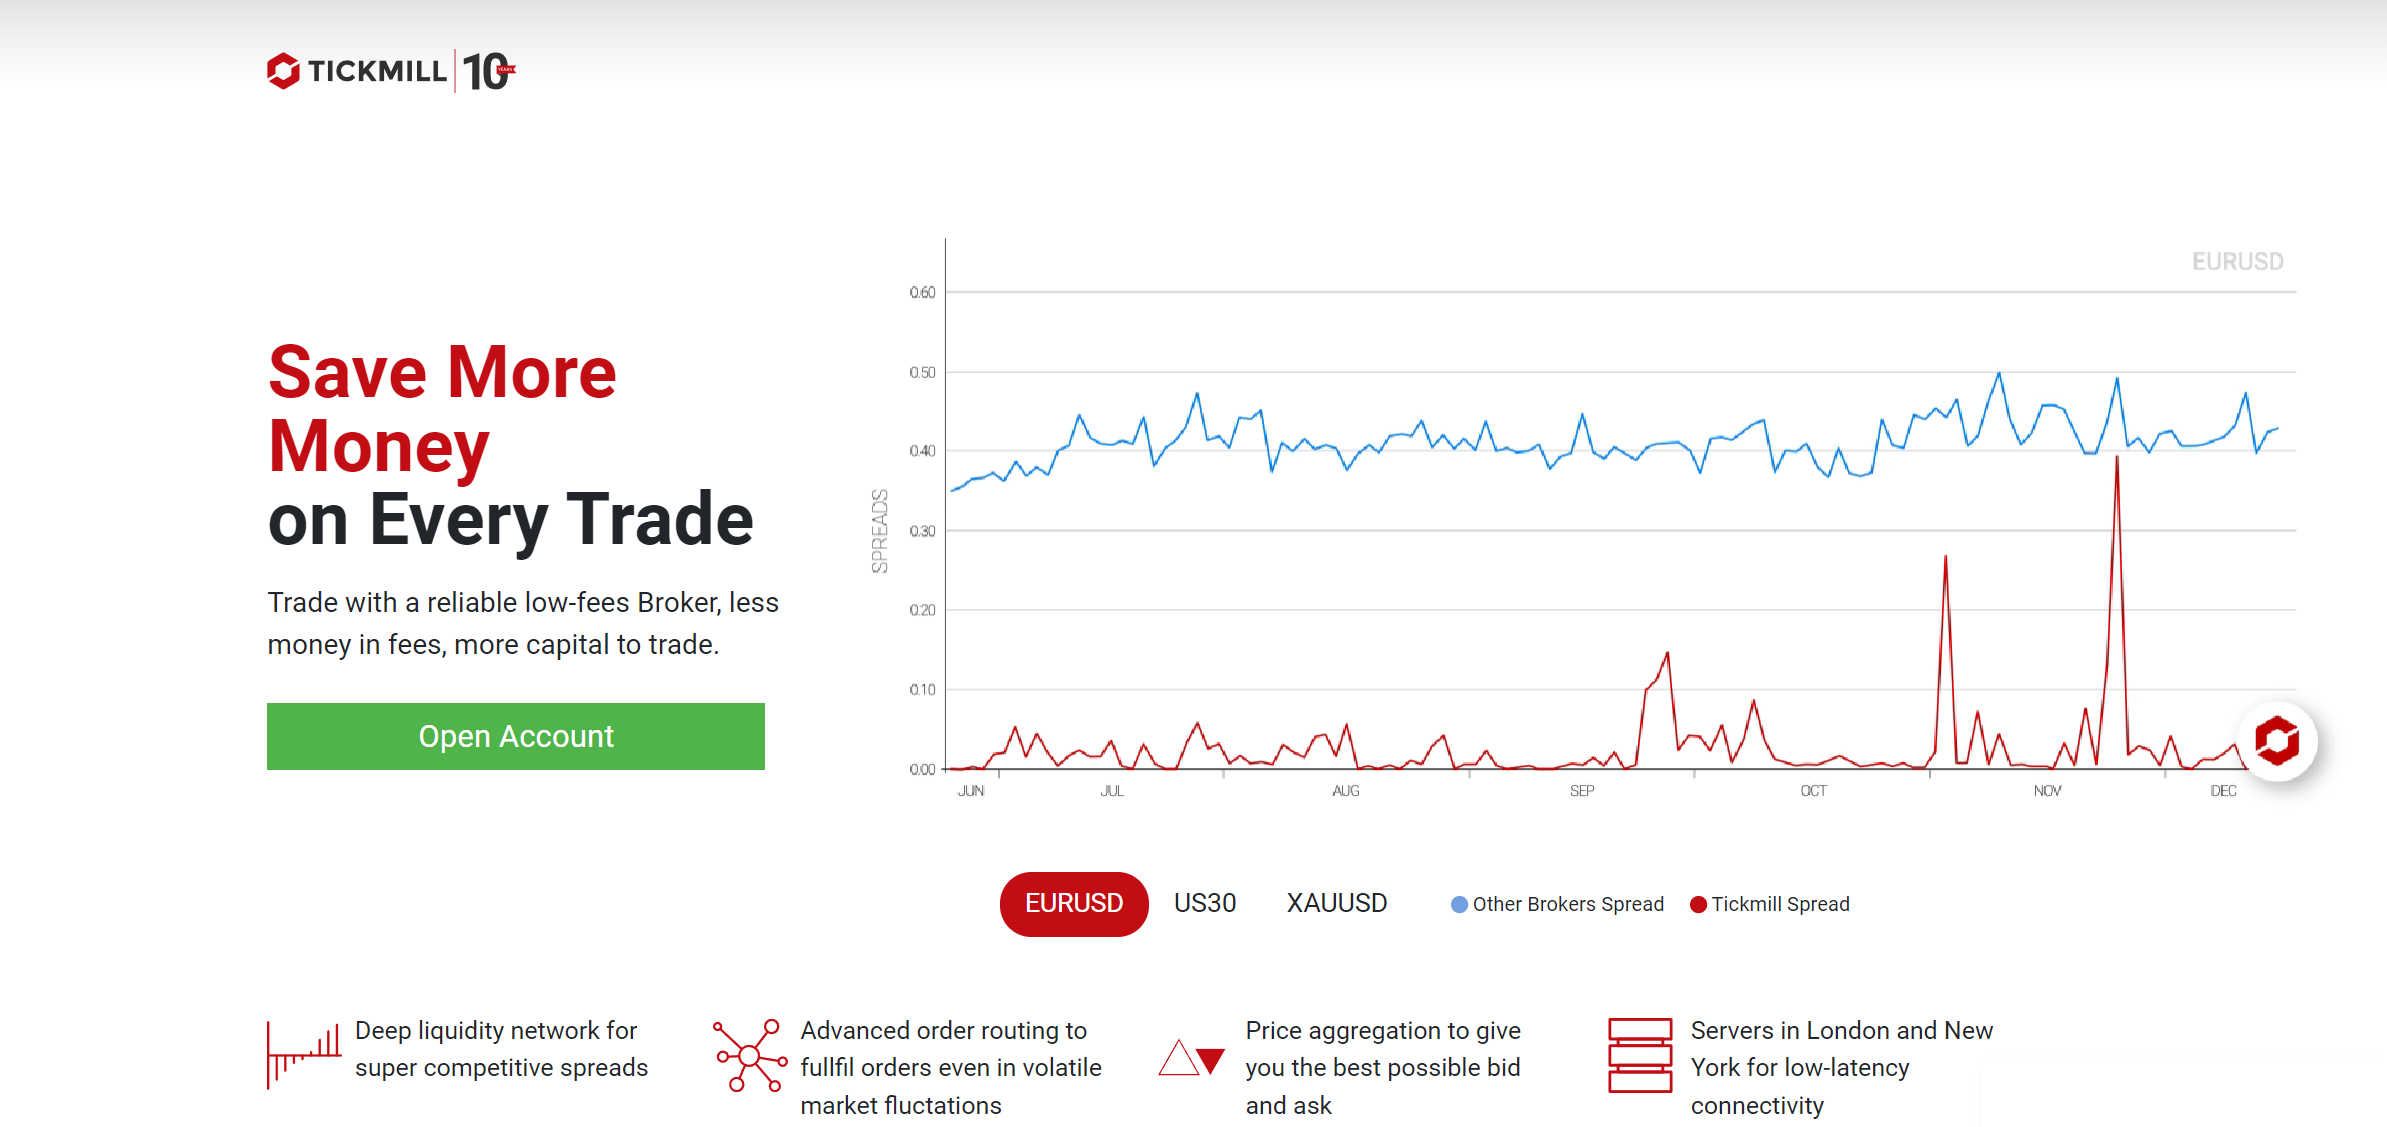
Task: Click the Tickmill logo in header
Action: click(356, 71)
